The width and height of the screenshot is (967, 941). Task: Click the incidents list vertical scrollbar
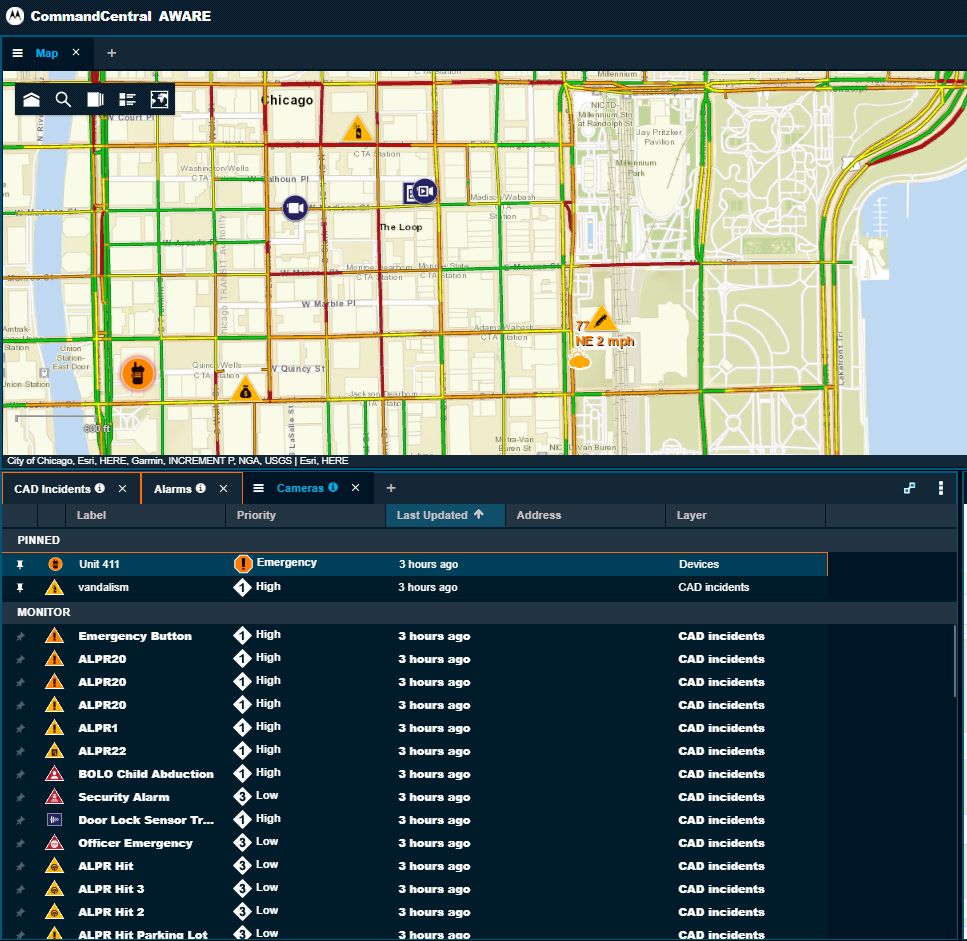[955, 660]
